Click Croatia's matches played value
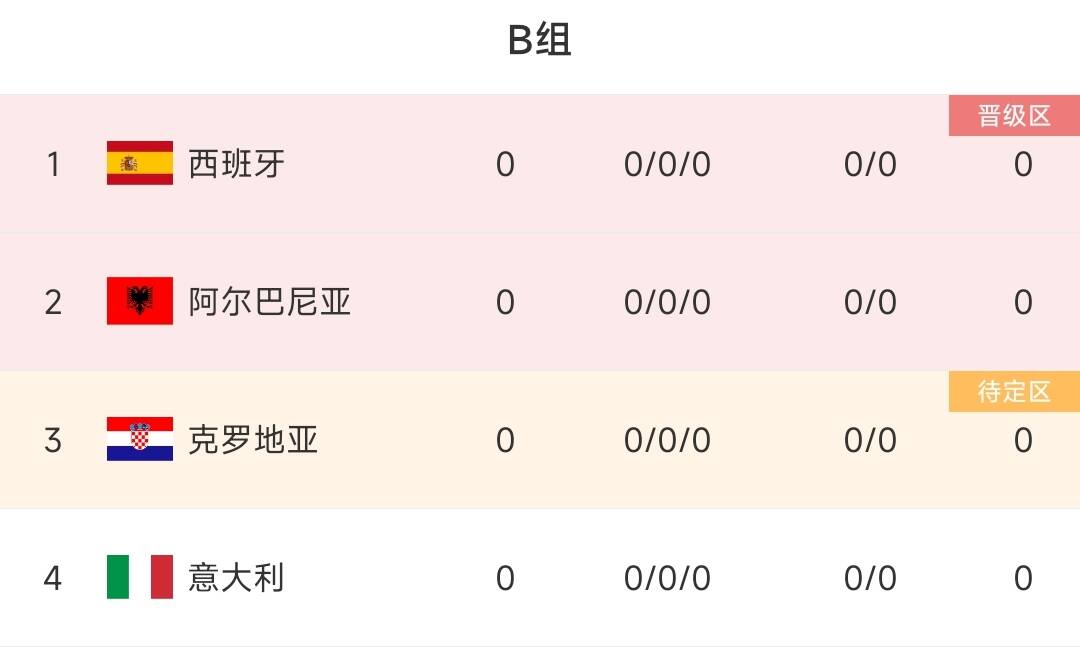This screenshot has width=1080, height=656. (505, 440)
